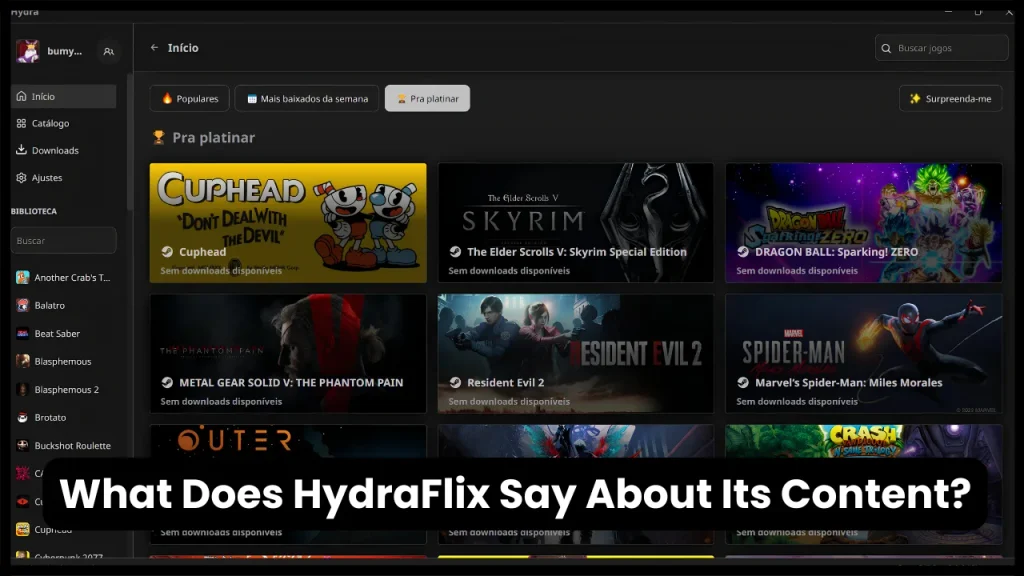Image resolution: width=1024 pixels, height=576 pixels.
Task: Click the Blasphemous 2 game icon
Action: tap(23, 389)
